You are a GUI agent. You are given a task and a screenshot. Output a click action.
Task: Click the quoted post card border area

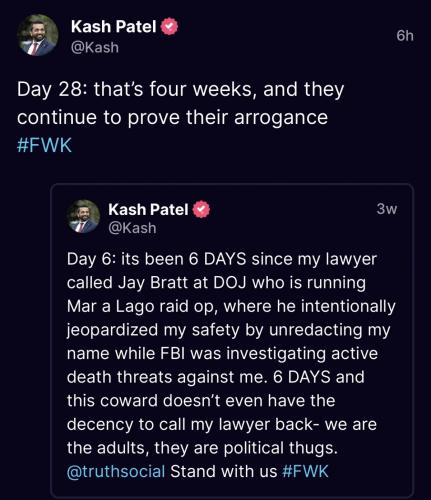point(232,341)
